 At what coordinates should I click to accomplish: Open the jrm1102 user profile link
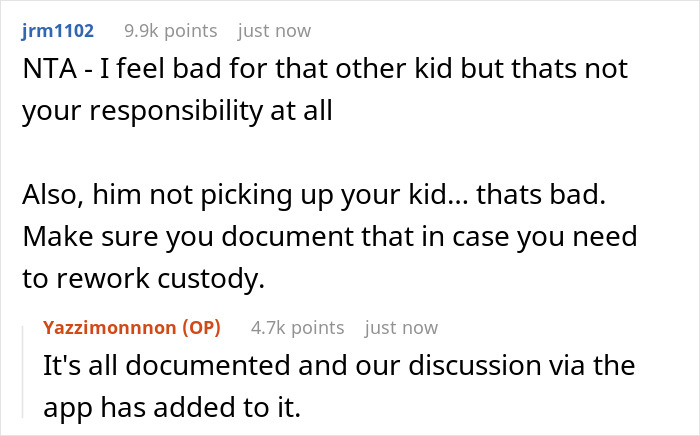coord(58,31)
